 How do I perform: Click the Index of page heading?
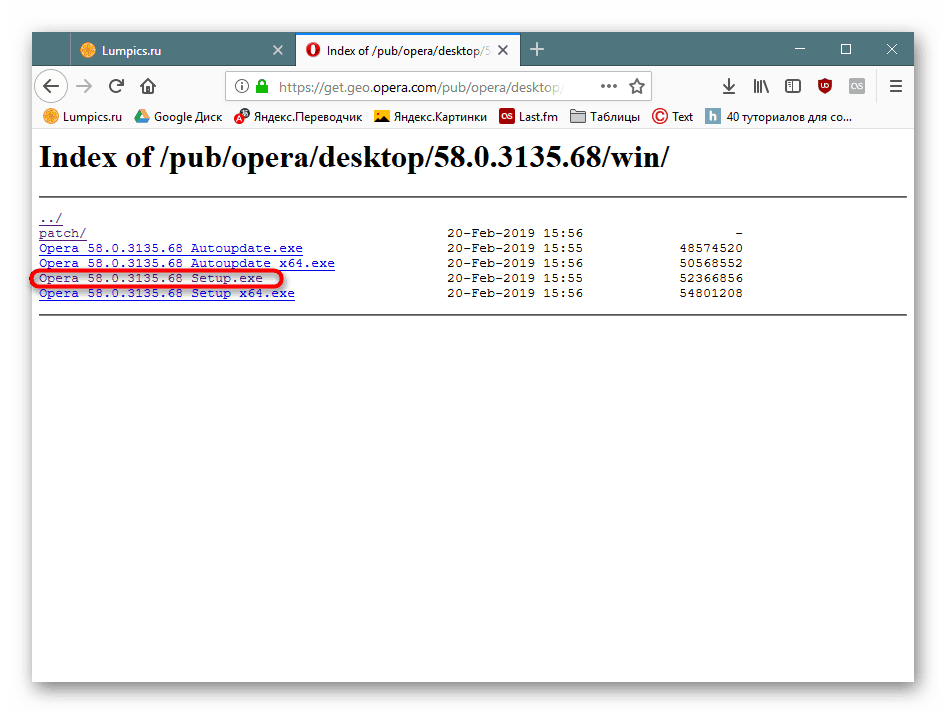(x=354, y=158)
